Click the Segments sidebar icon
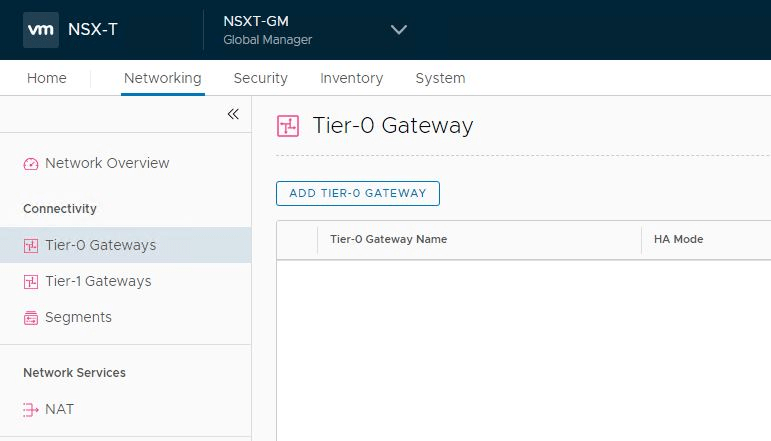This screenshot has height=441, width=771. (30, 318)
